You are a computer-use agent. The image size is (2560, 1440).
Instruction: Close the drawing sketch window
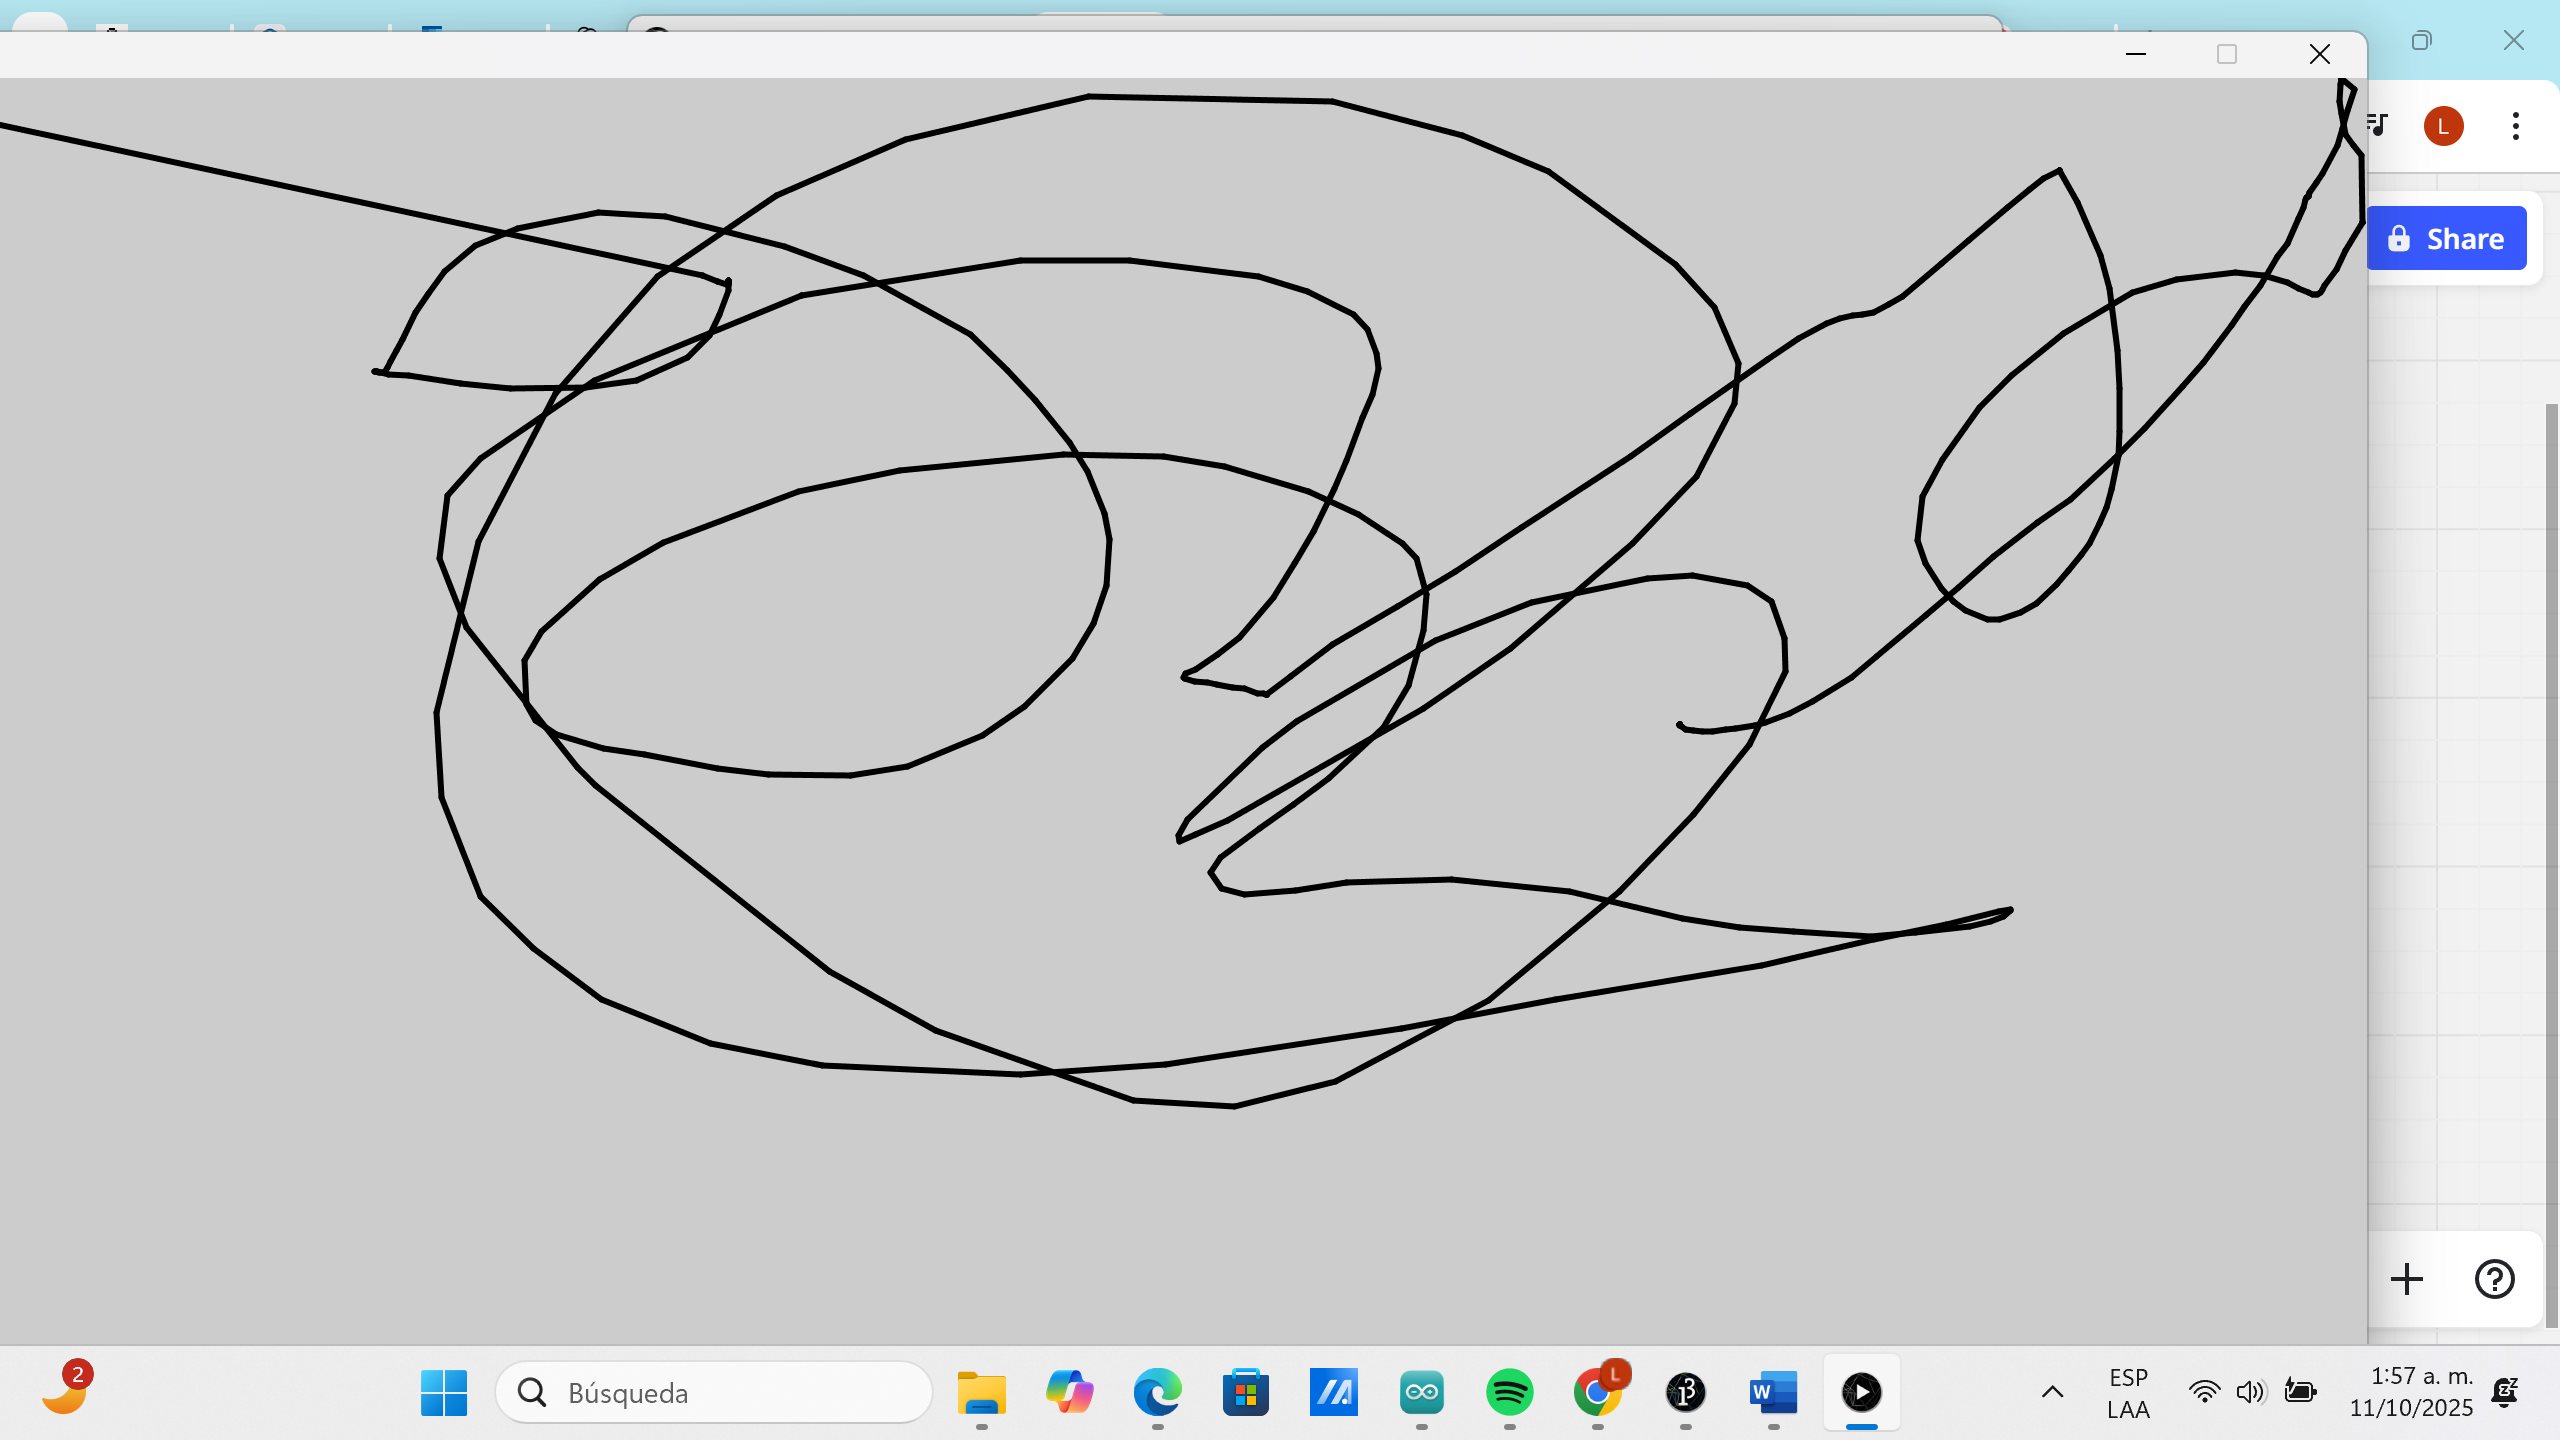2320,54
